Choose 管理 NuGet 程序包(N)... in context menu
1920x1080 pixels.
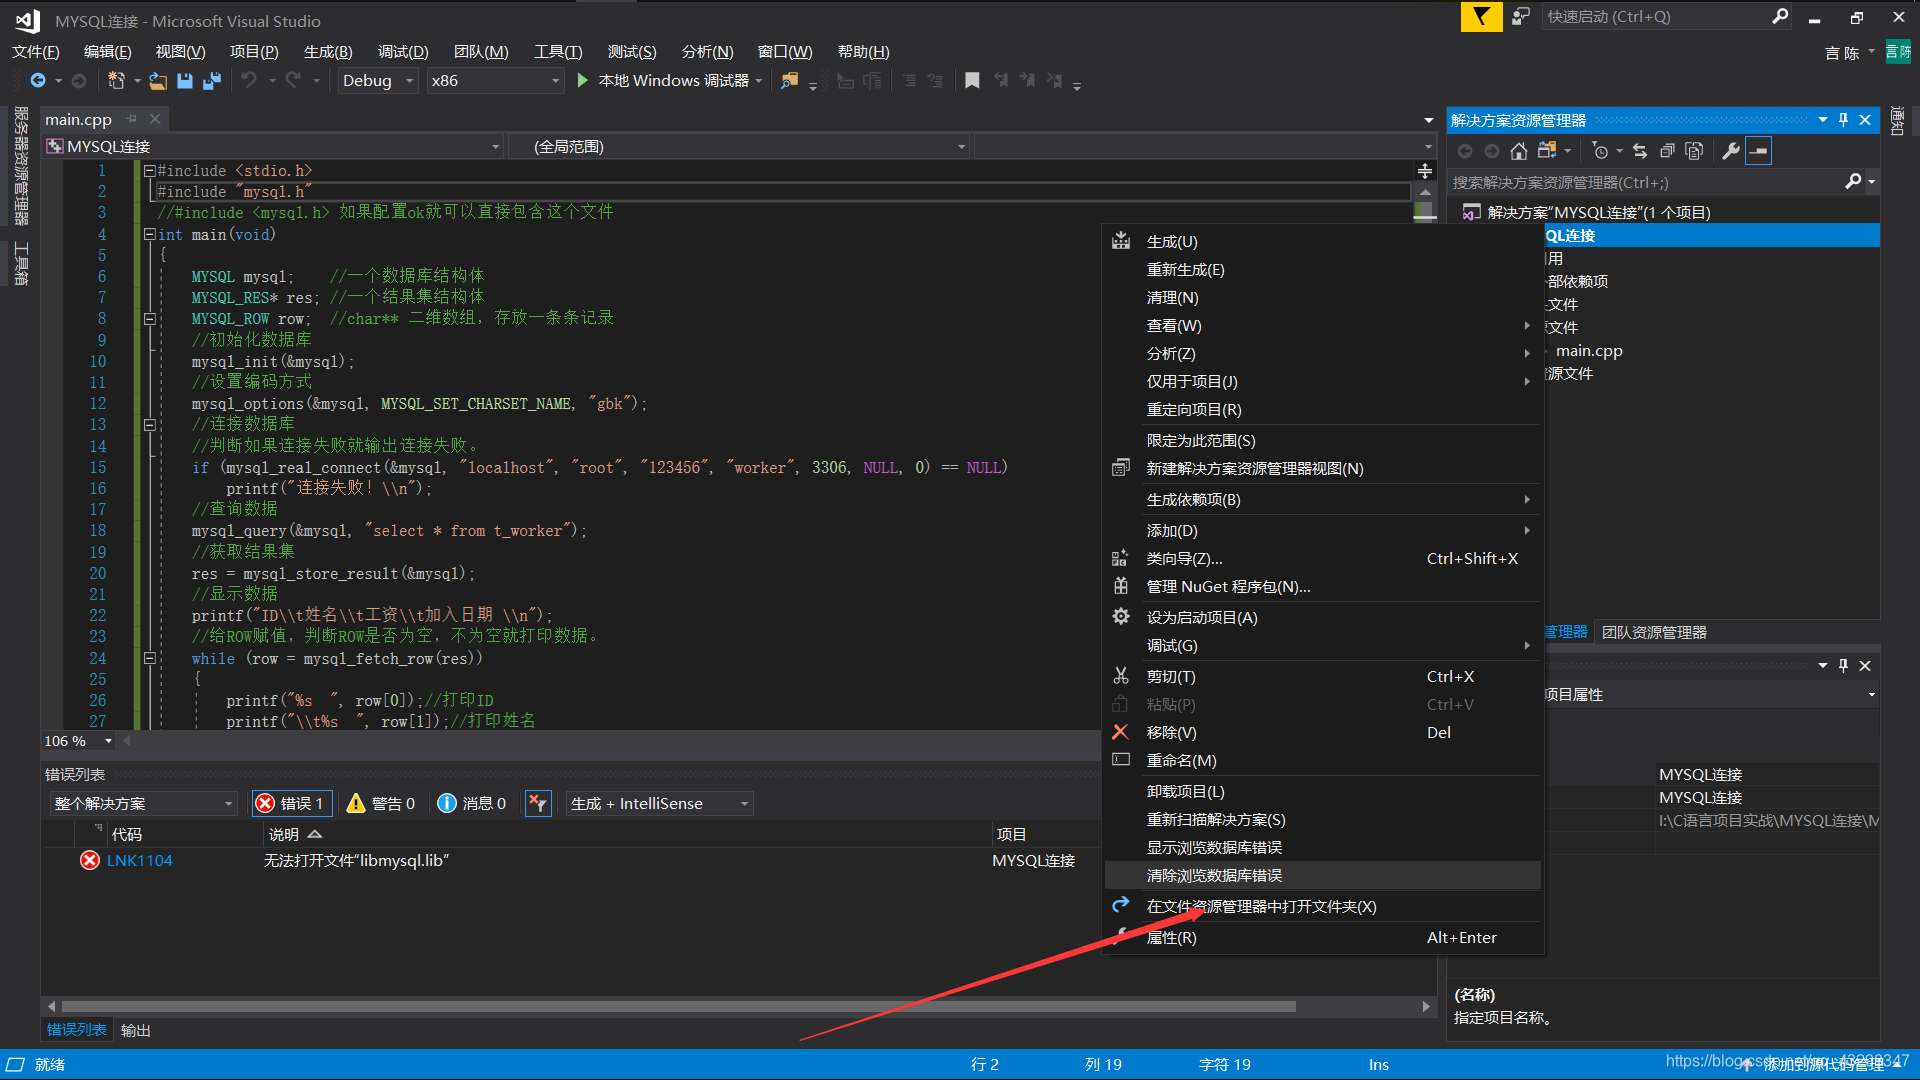[1322, 587]
